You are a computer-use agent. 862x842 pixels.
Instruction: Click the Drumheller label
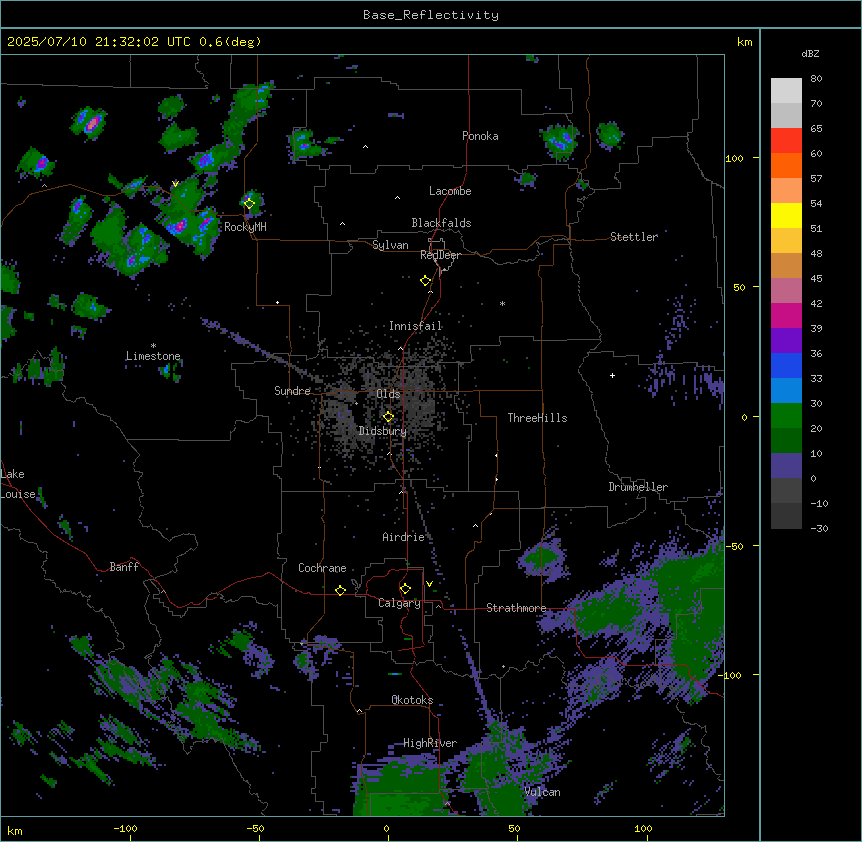coord(638,487)
